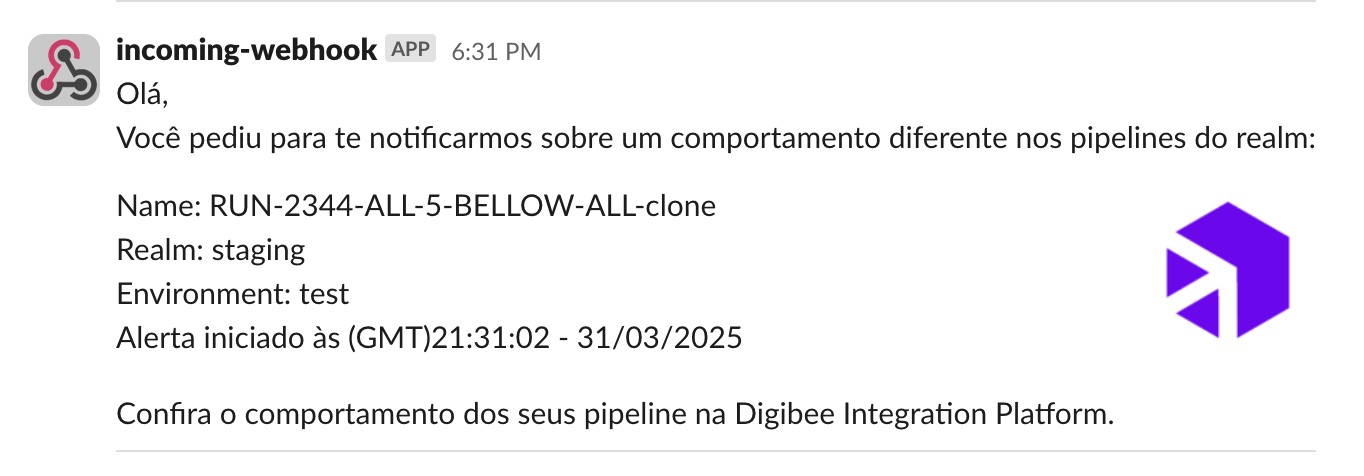The image size is (1364, 476).
Task: Click the APP badge beside sender name
Action: tap(410, 49)
